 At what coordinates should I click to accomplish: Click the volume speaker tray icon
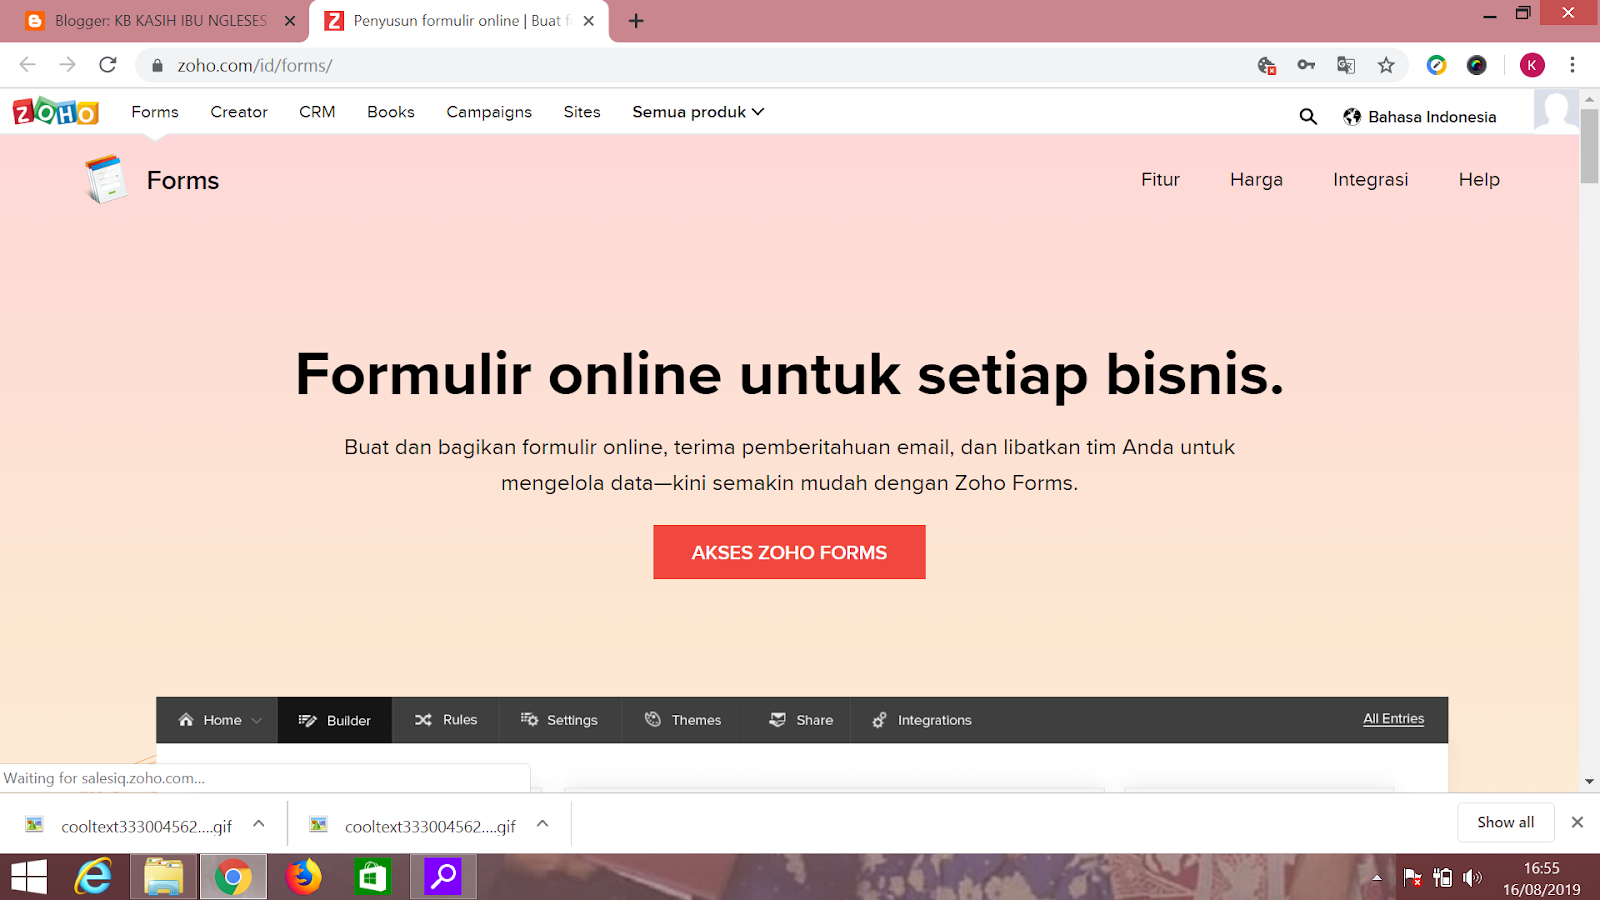pyautogui.click(x=1472, y=878)
